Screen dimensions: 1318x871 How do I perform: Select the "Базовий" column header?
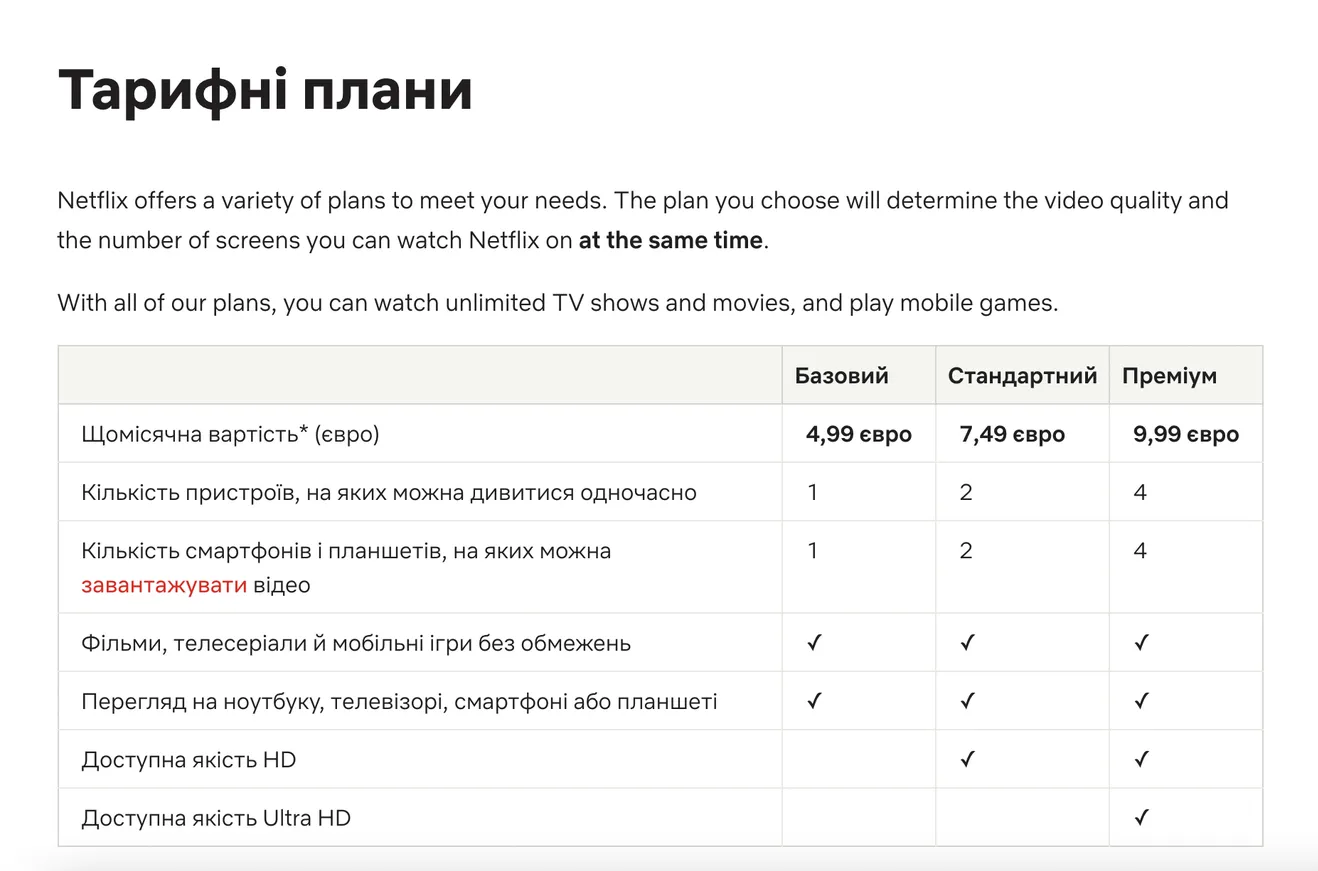[842, 376]
